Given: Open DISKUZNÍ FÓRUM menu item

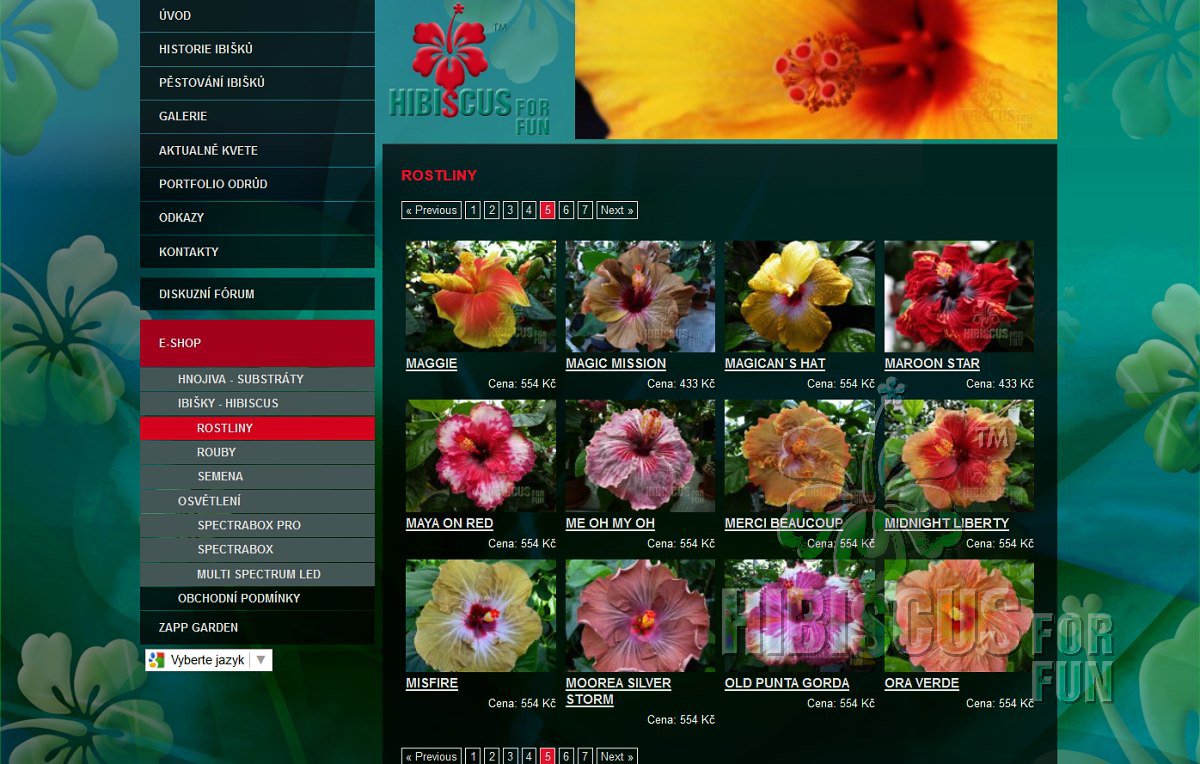Looking at the screenshot, I should (x=257, y=294).
